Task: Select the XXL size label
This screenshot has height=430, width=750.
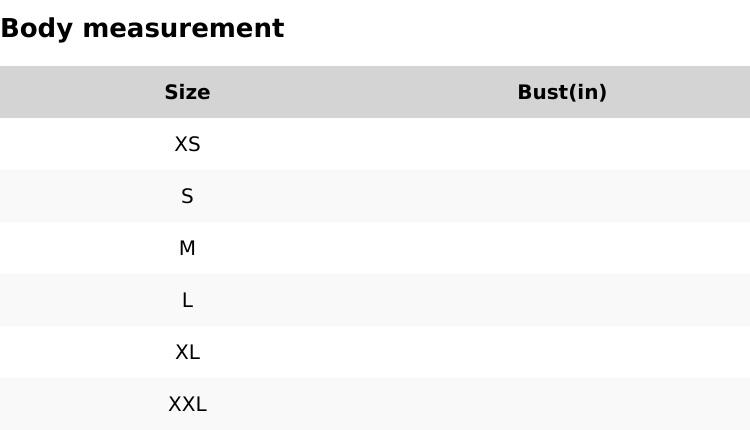Action: click(x=187, y=404)
